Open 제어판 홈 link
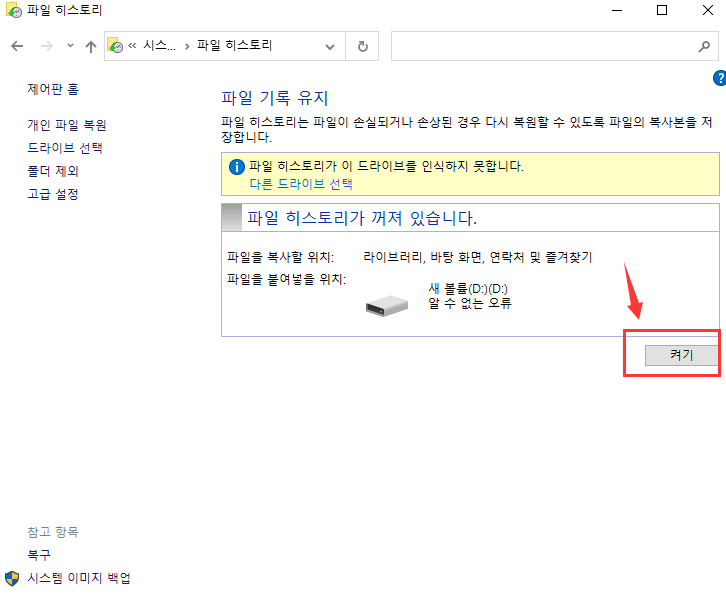 53,89
